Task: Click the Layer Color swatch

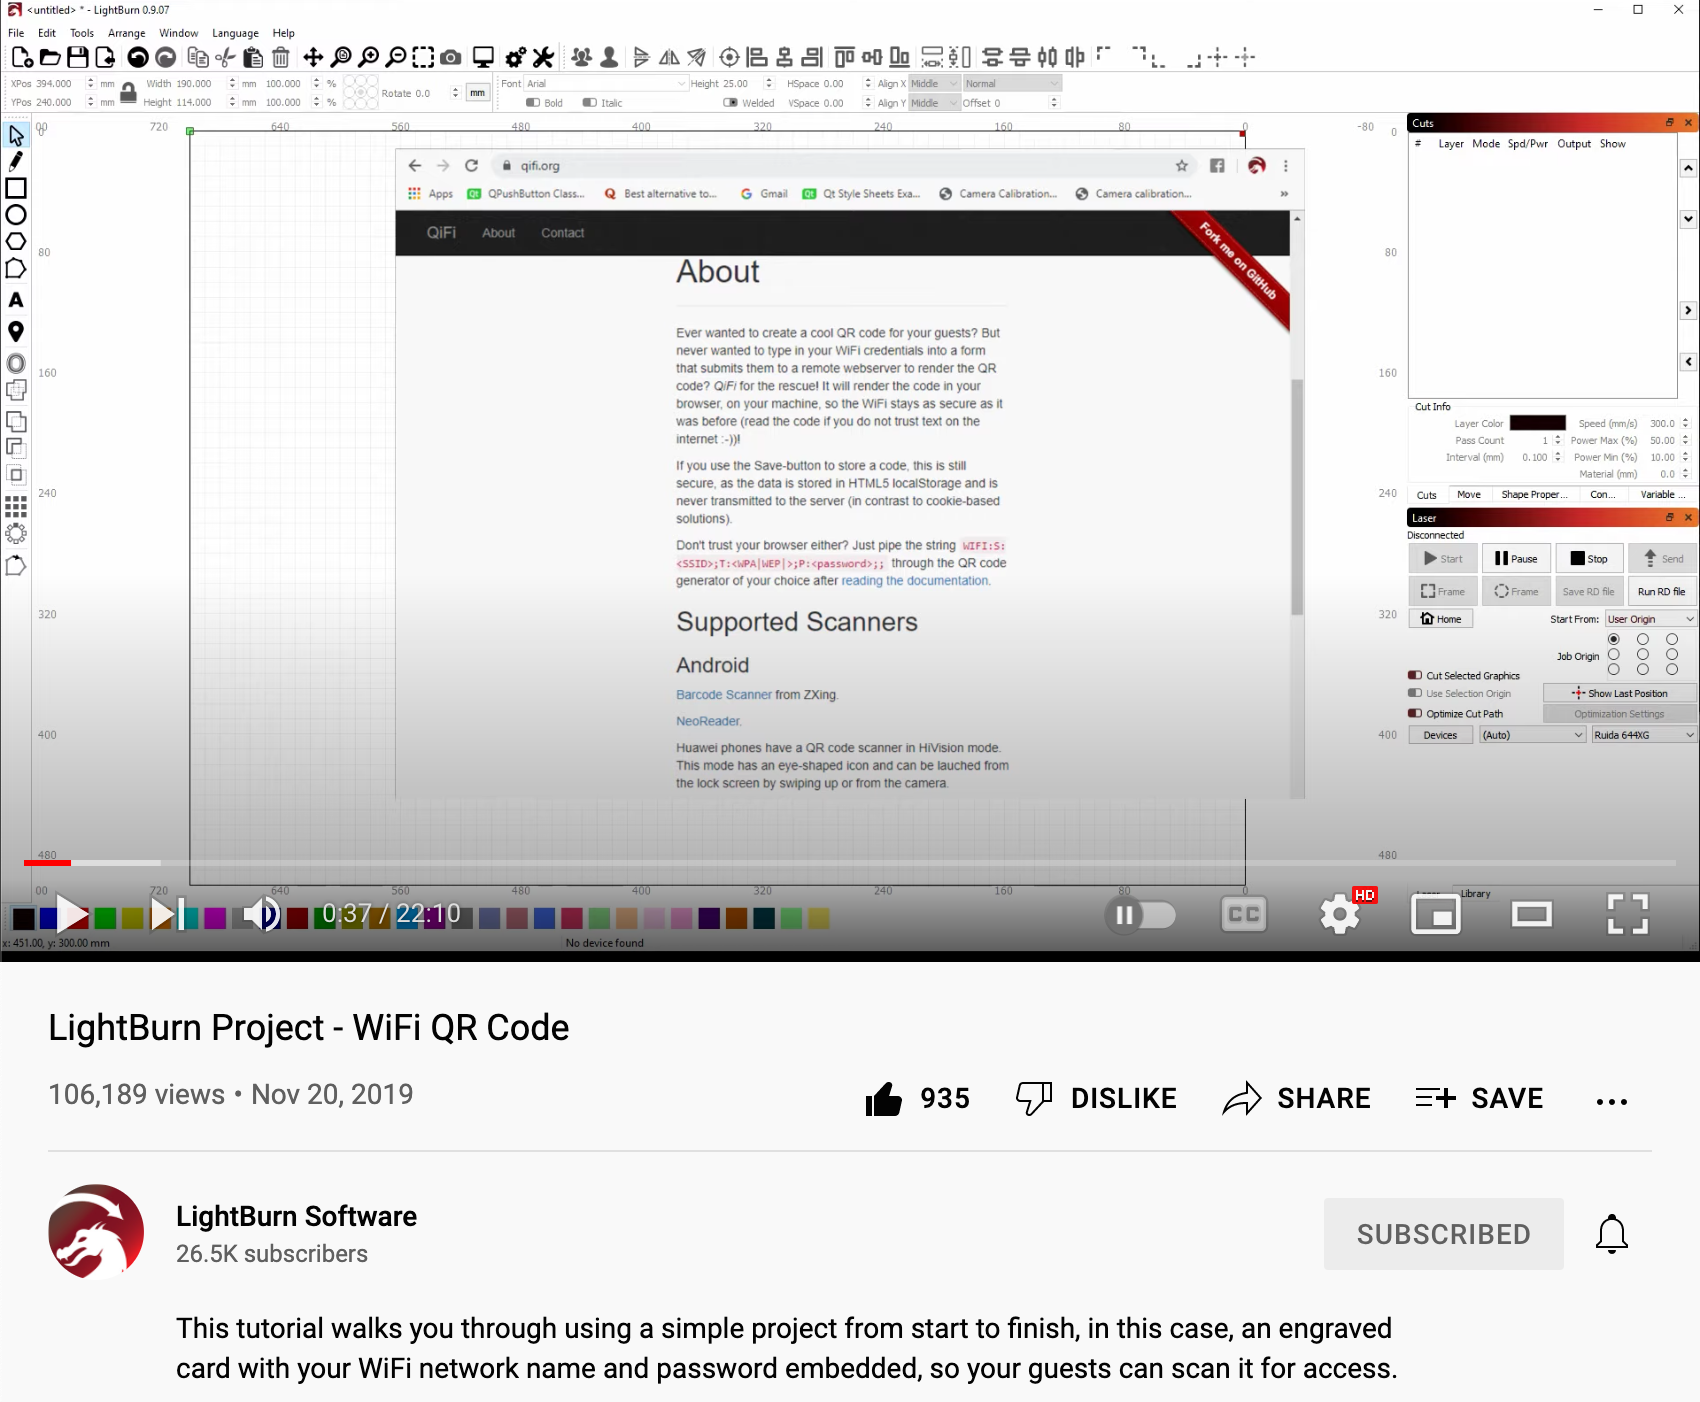Action: (x=1538, y=423)
